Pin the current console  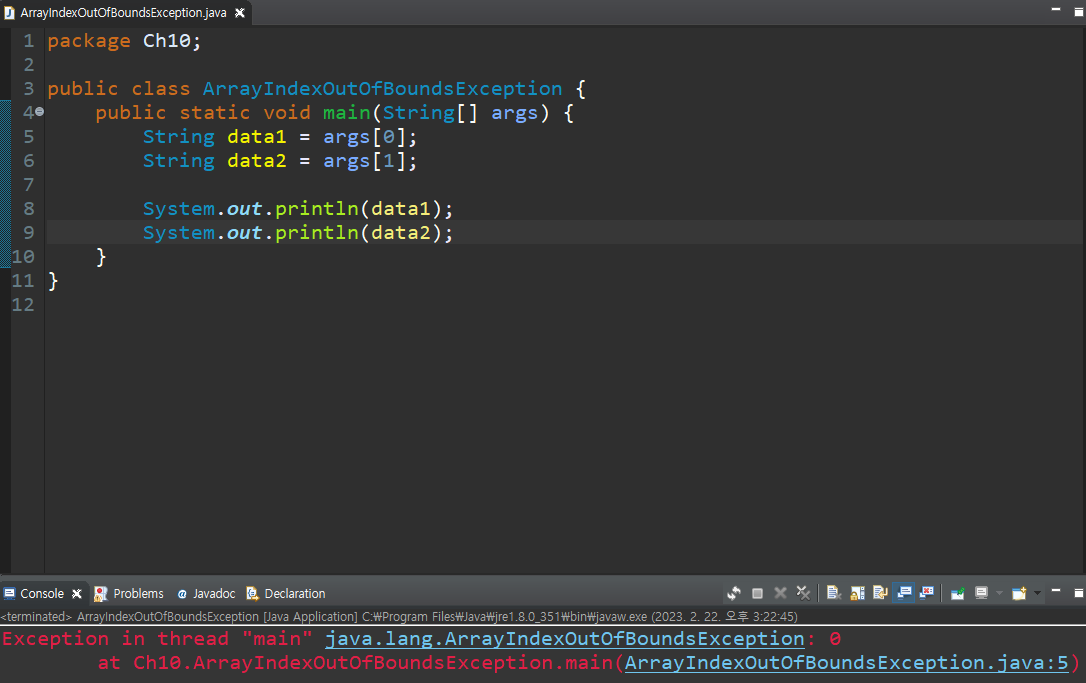tap(958, 593)
